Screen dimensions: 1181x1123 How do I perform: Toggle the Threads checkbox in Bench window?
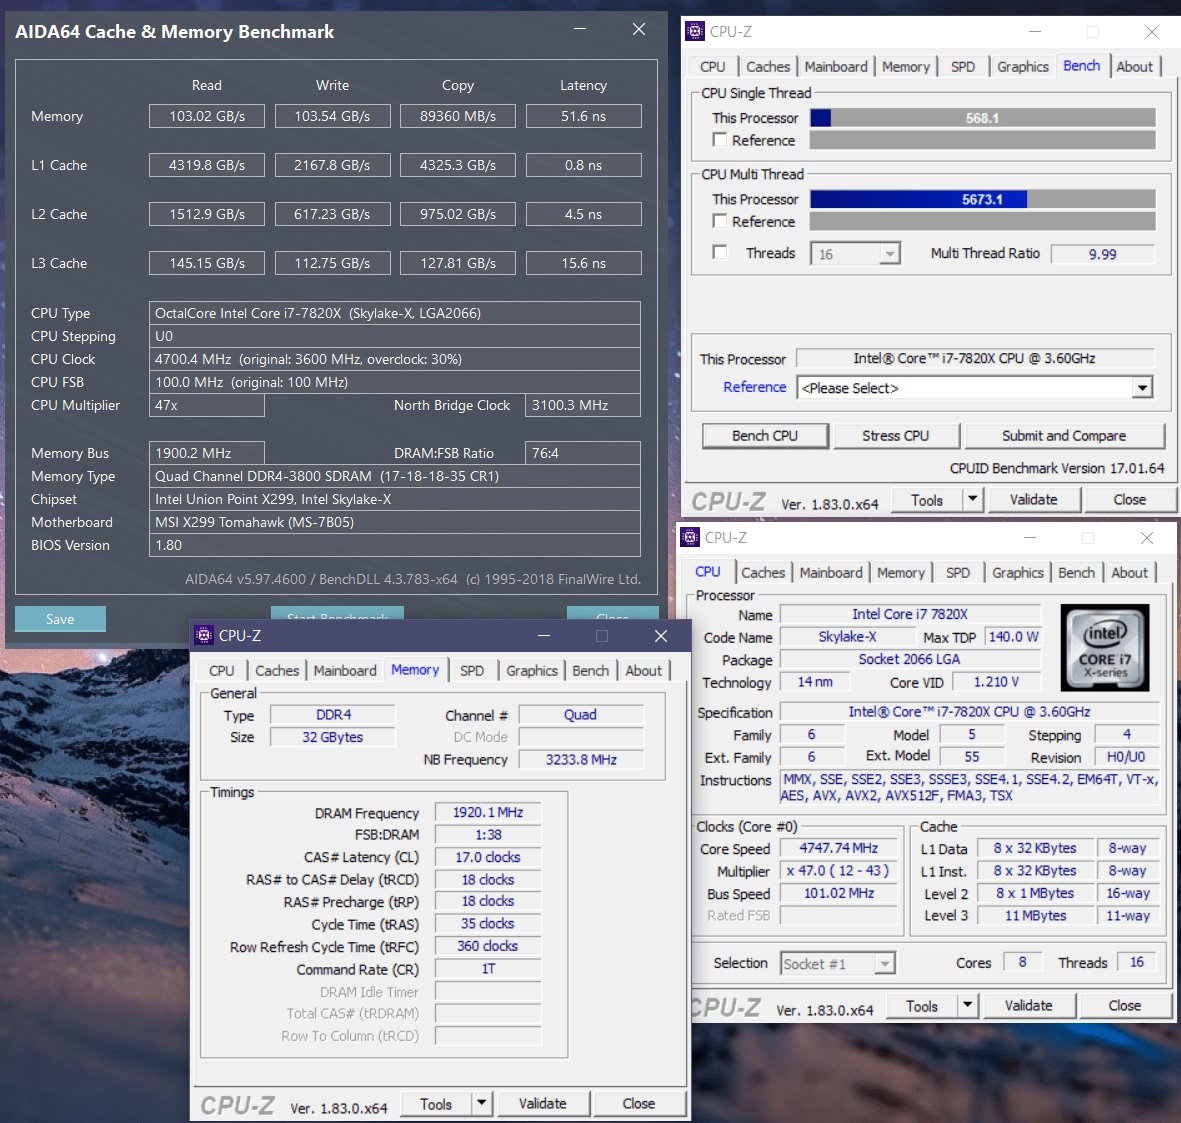(720, 252)
